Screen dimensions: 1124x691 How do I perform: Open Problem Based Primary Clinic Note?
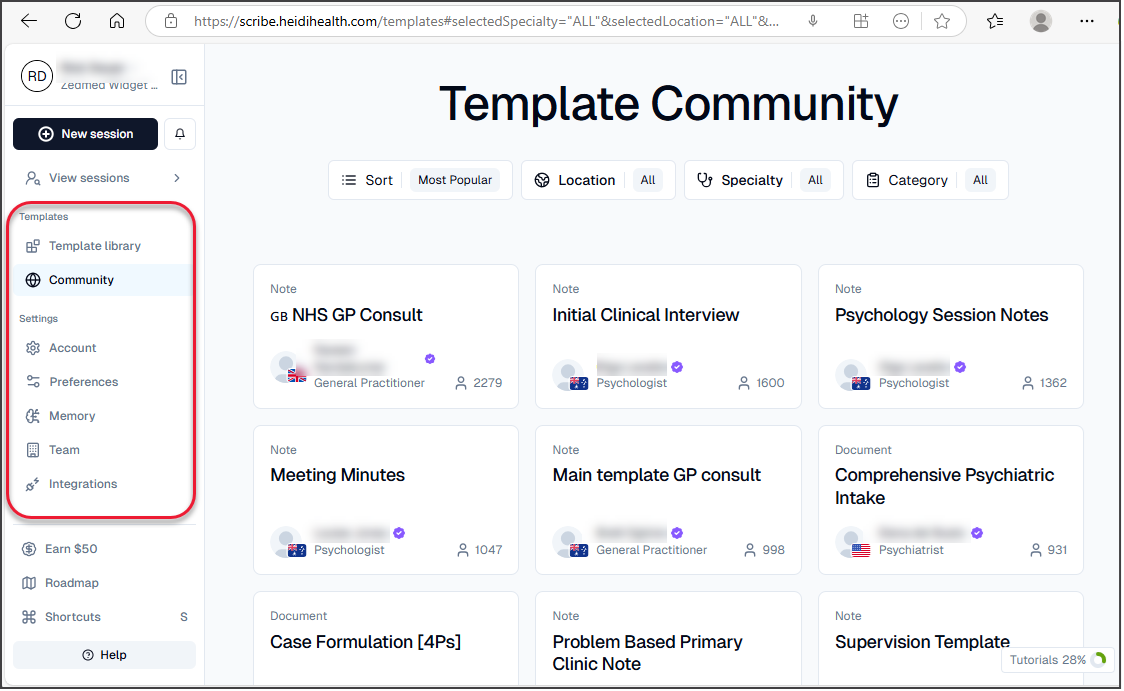(668, 639)
